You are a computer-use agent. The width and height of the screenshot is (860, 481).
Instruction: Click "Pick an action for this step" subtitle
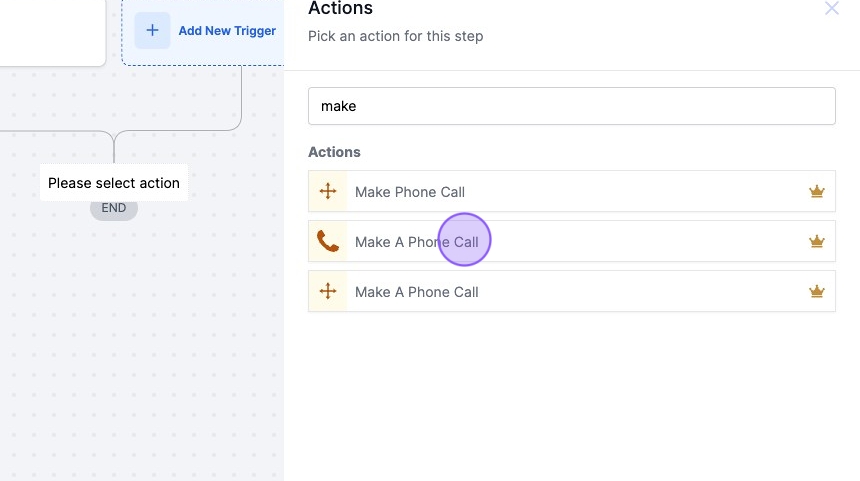(395, 36)
